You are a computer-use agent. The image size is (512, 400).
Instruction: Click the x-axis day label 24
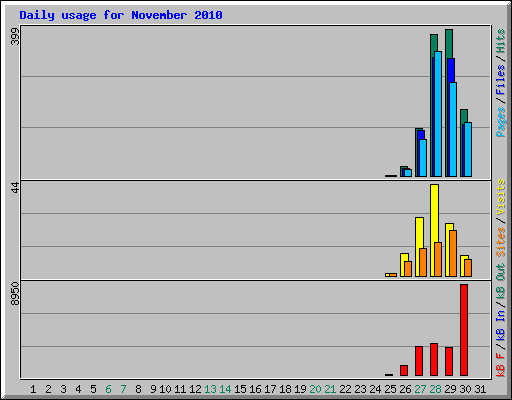point(375,389)
